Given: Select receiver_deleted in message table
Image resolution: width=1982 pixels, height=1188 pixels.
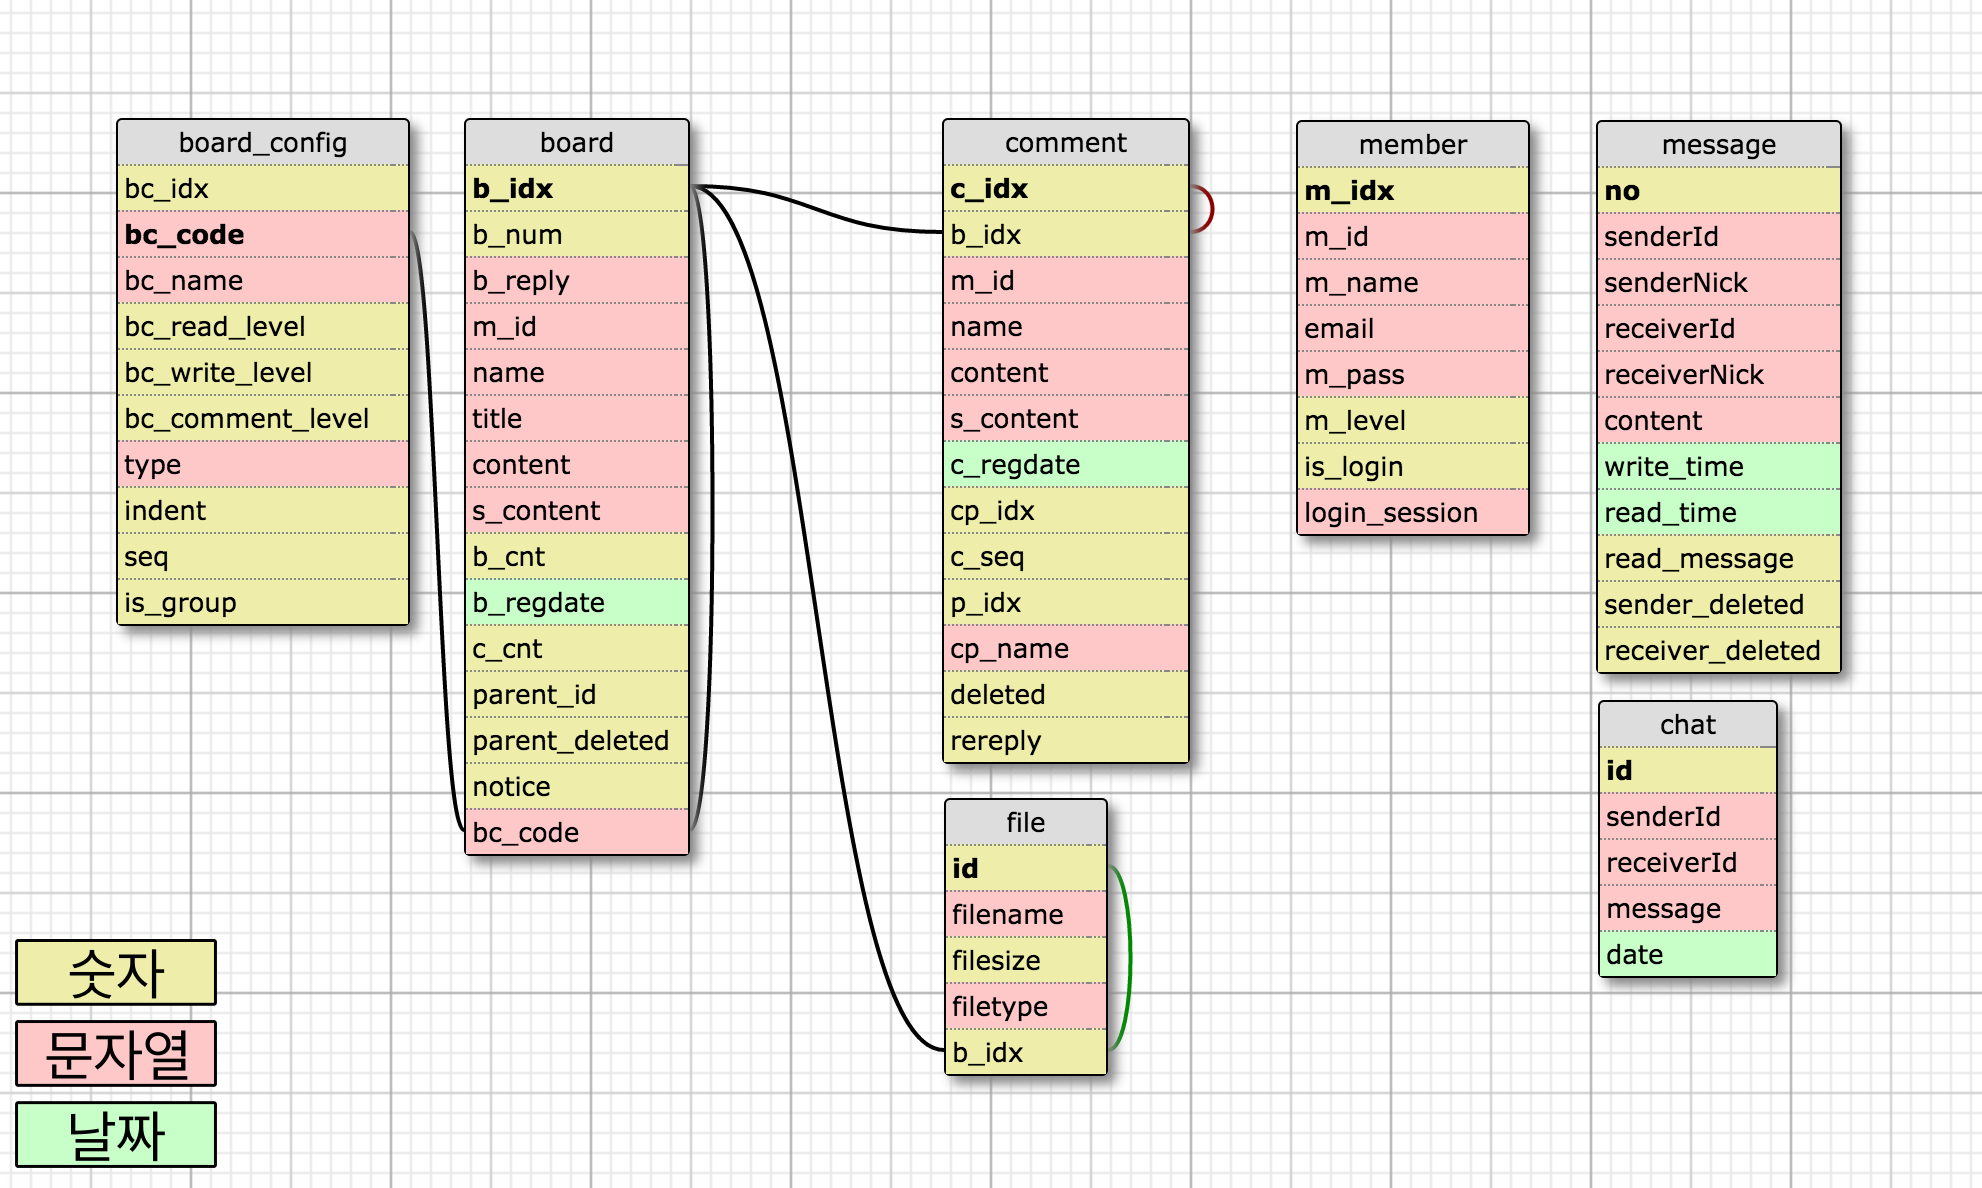Looking at the screenshot, I should click(1718, 651).
